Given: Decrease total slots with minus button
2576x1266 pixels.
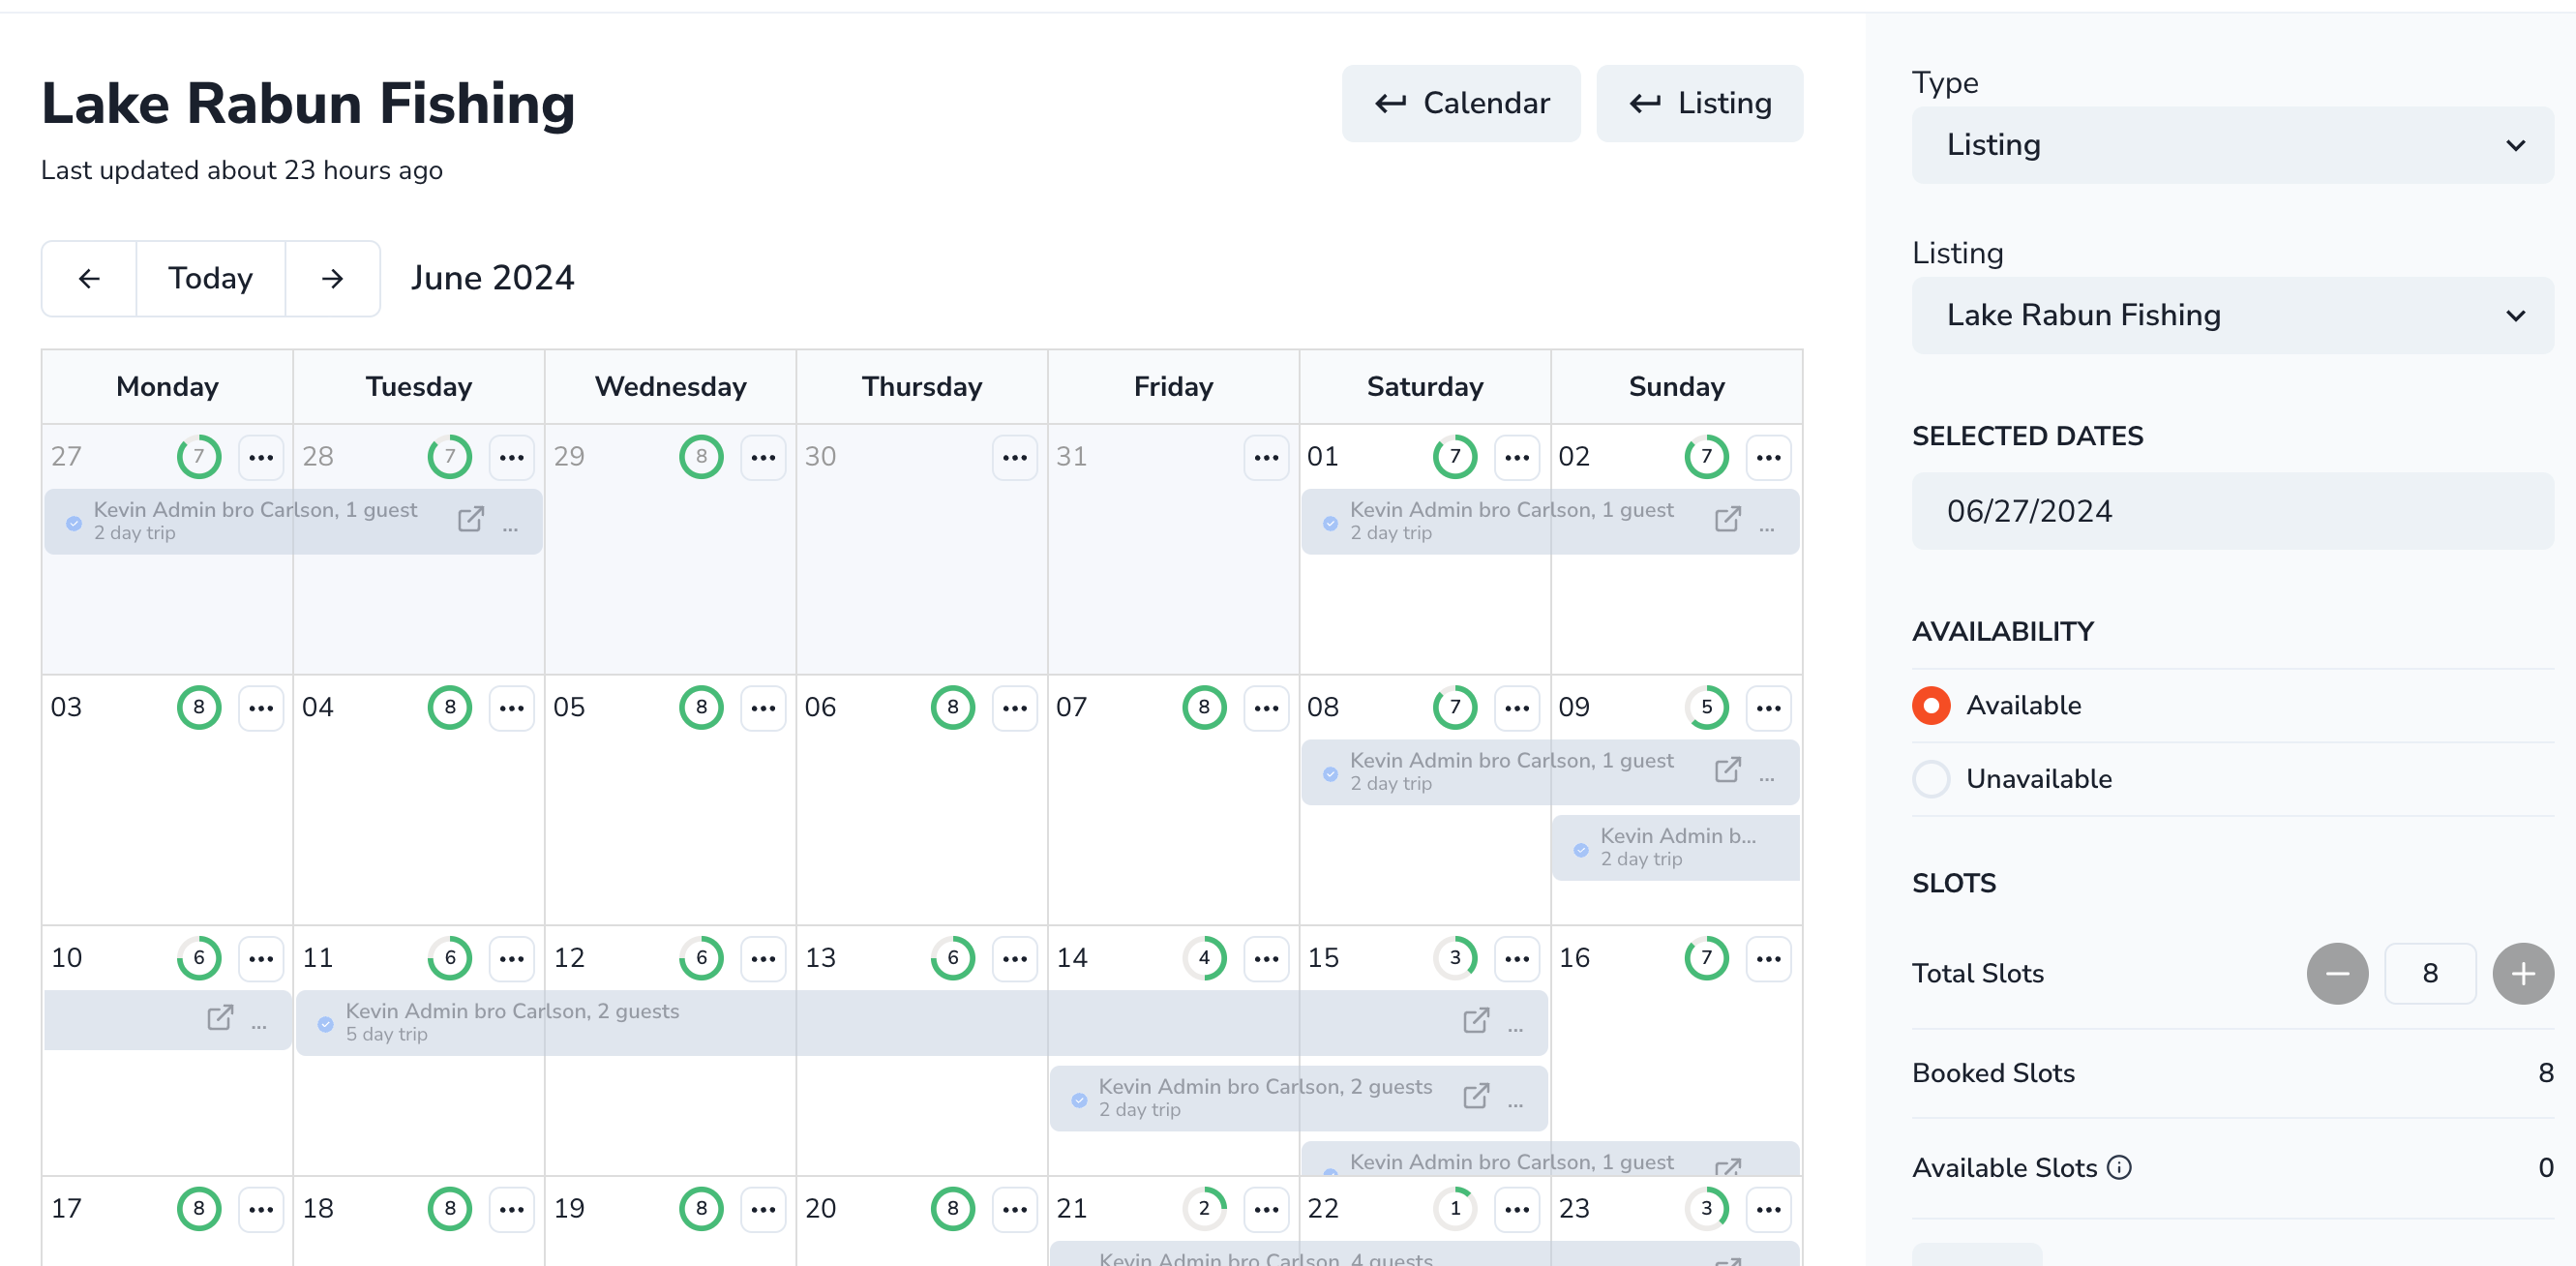Looking at the screenshot, I should tap(2337, 973).
